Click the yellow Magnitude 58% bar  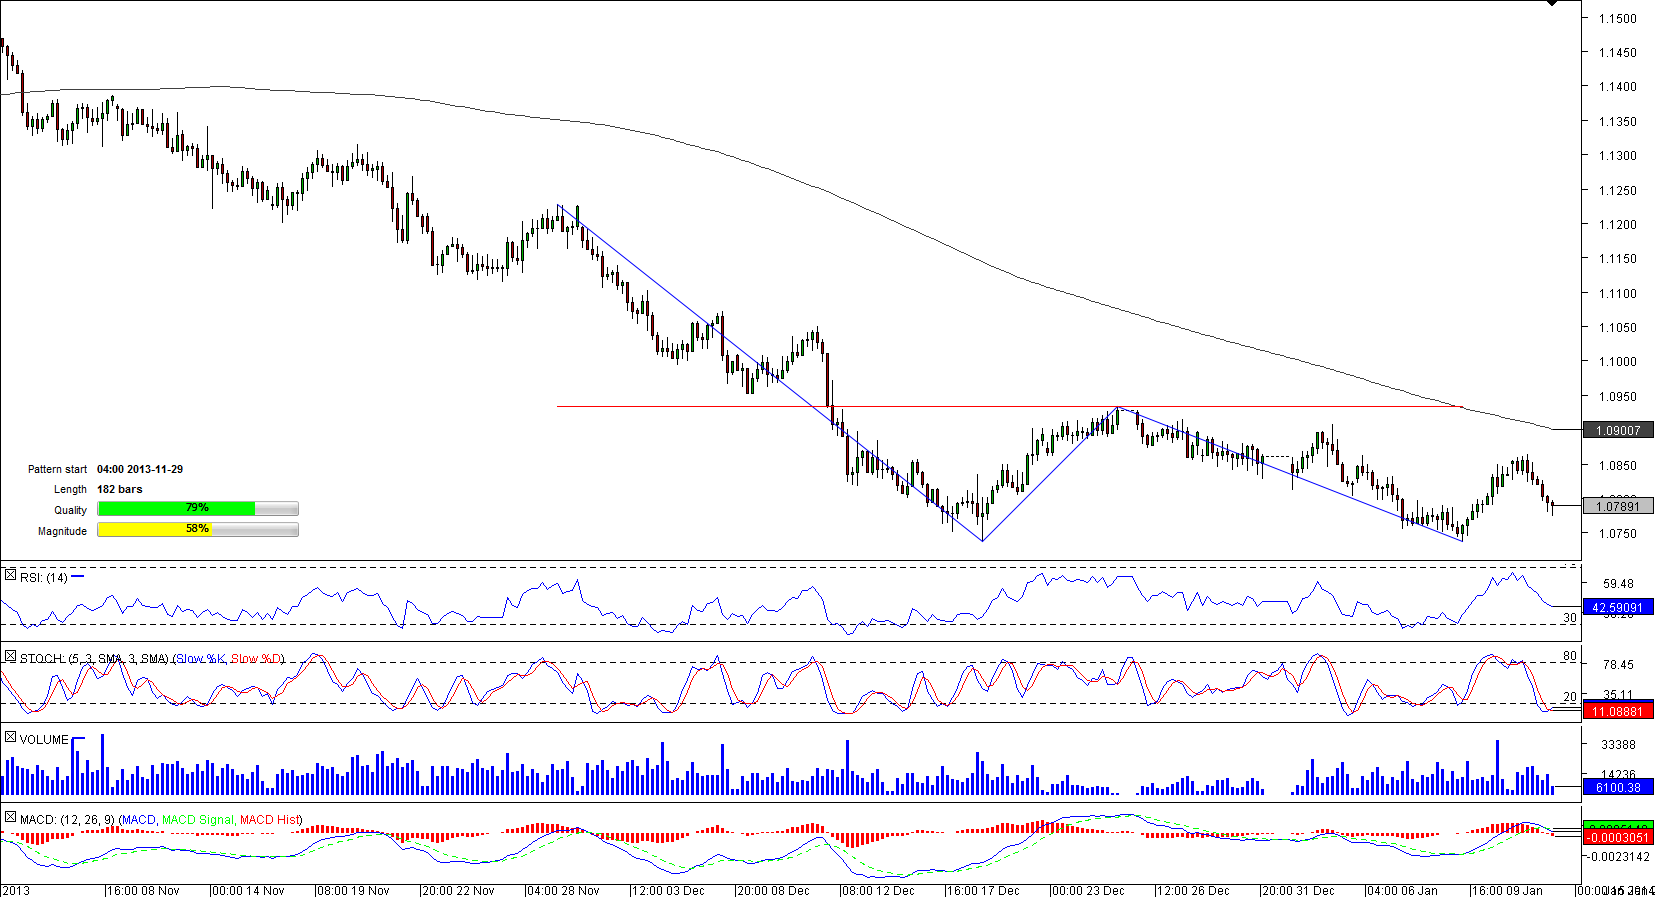tap(154, 530)
